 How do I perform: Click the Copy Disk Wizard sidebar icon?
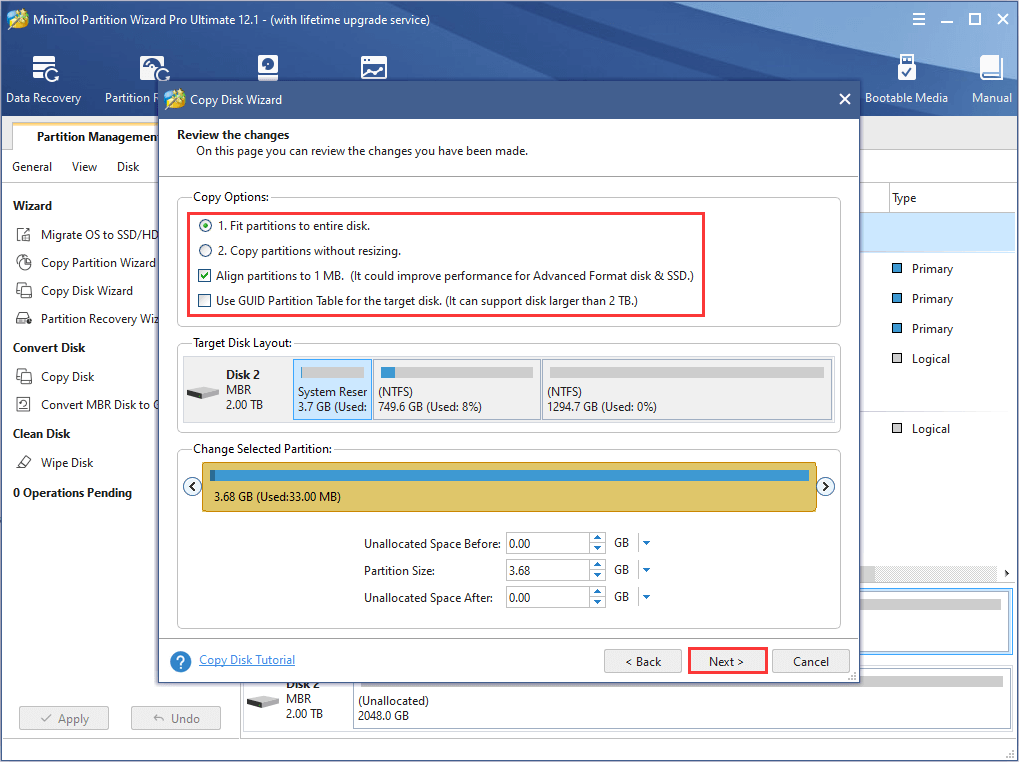tap(23, 290)
